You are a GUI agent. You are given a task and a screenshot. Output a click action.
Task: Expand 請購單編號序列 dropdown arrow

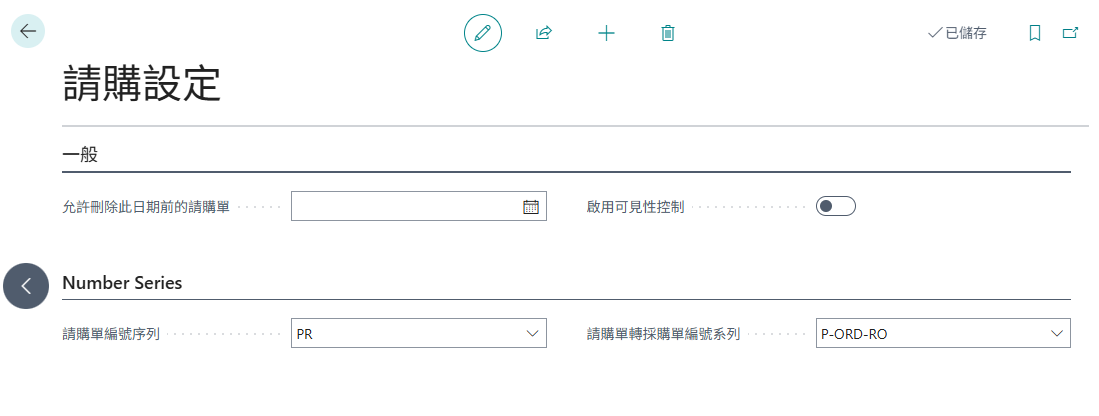point(532,334)
